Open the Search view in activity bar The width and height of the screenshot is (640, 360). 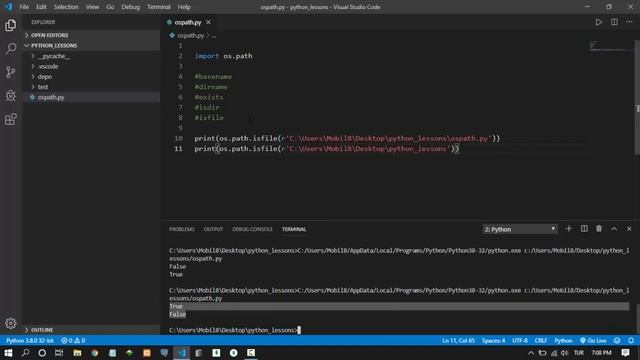(x=11, y=49)
